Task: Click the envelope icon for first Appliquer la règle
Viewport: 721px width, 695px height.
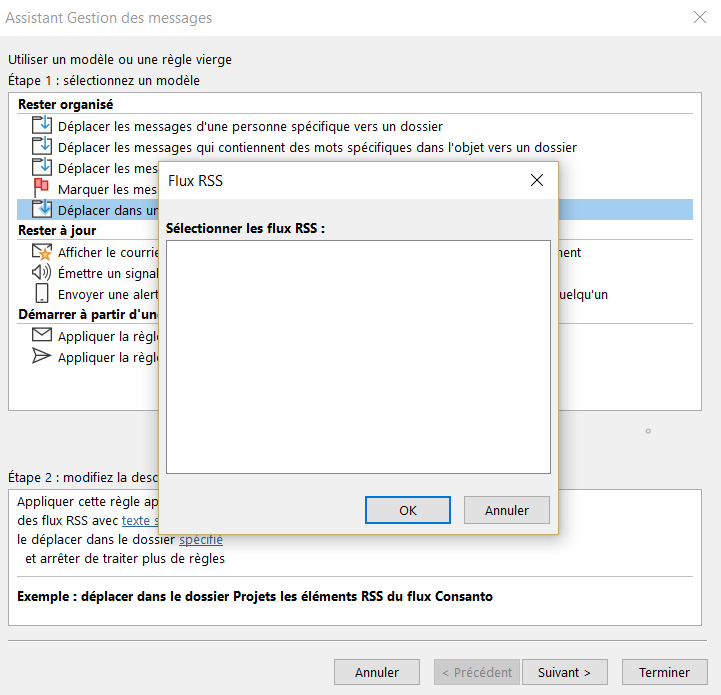Action: point(42,334)
